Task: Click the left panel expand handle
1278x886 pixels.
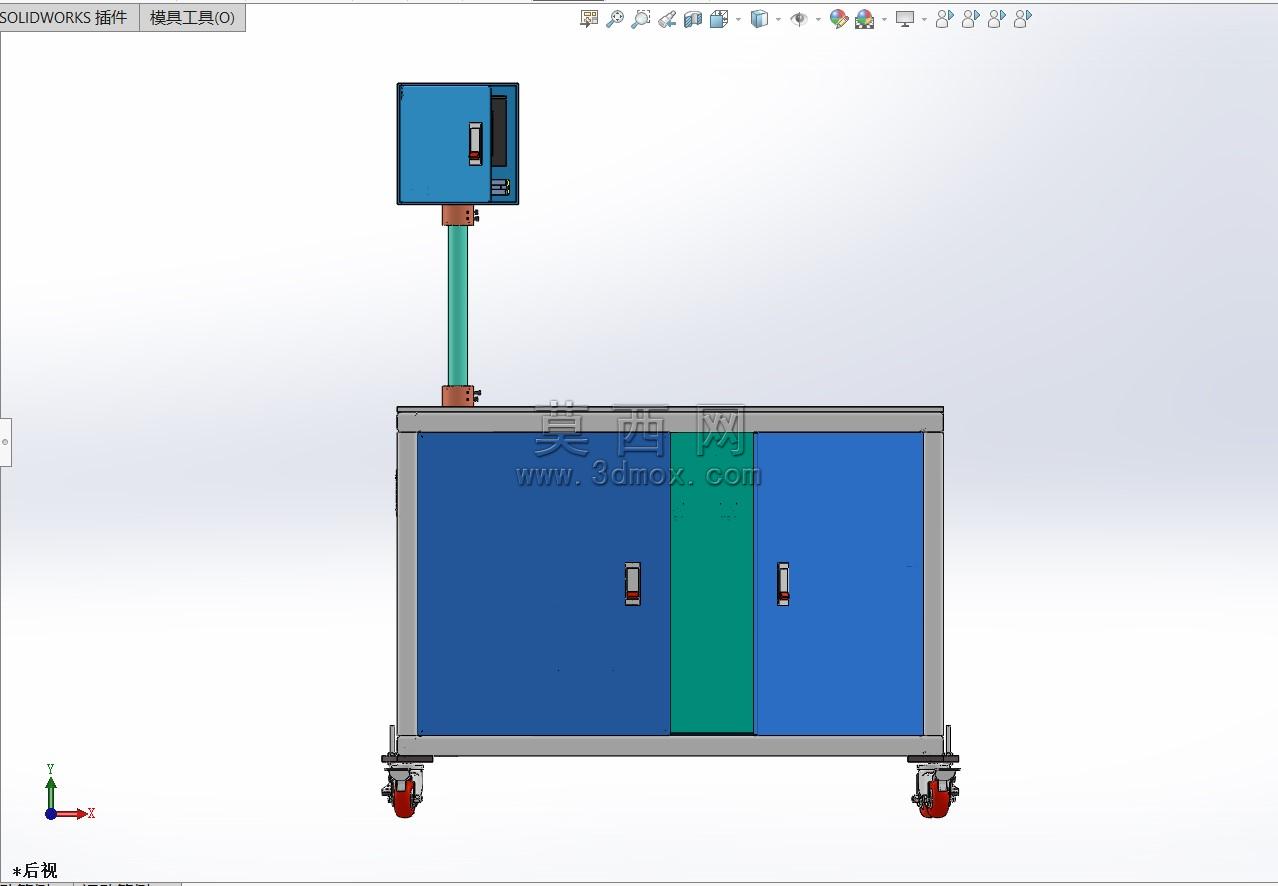Action: pos(5,441)
